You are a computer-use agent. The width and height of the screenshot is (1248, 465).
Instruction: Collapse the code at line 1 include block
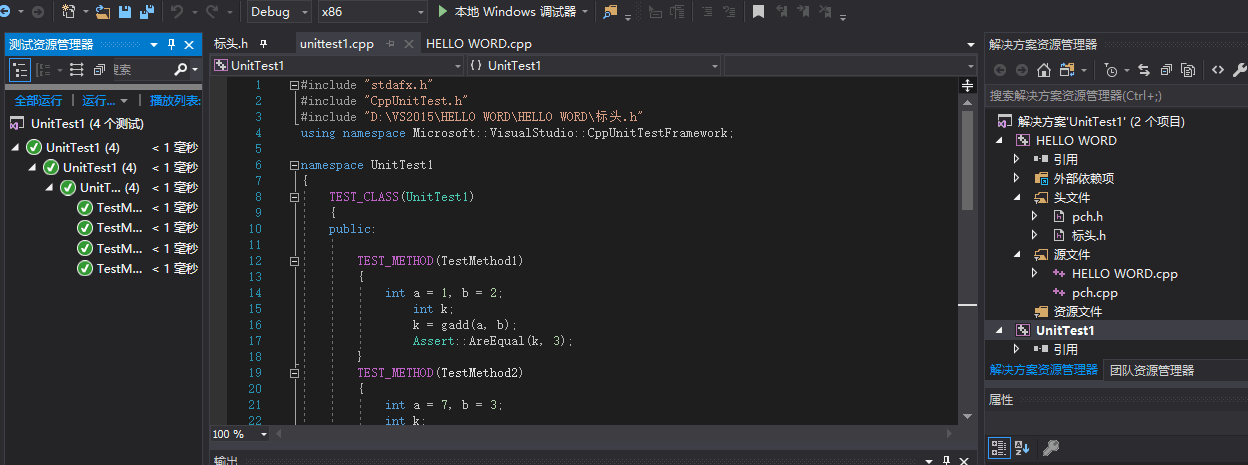pos(293,85)
